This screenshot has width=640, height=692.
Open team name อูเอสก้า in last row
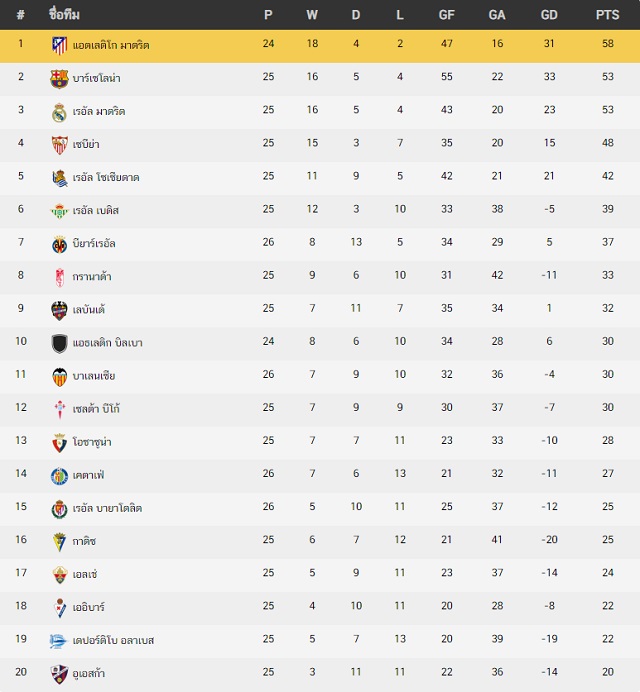point(89,673)
